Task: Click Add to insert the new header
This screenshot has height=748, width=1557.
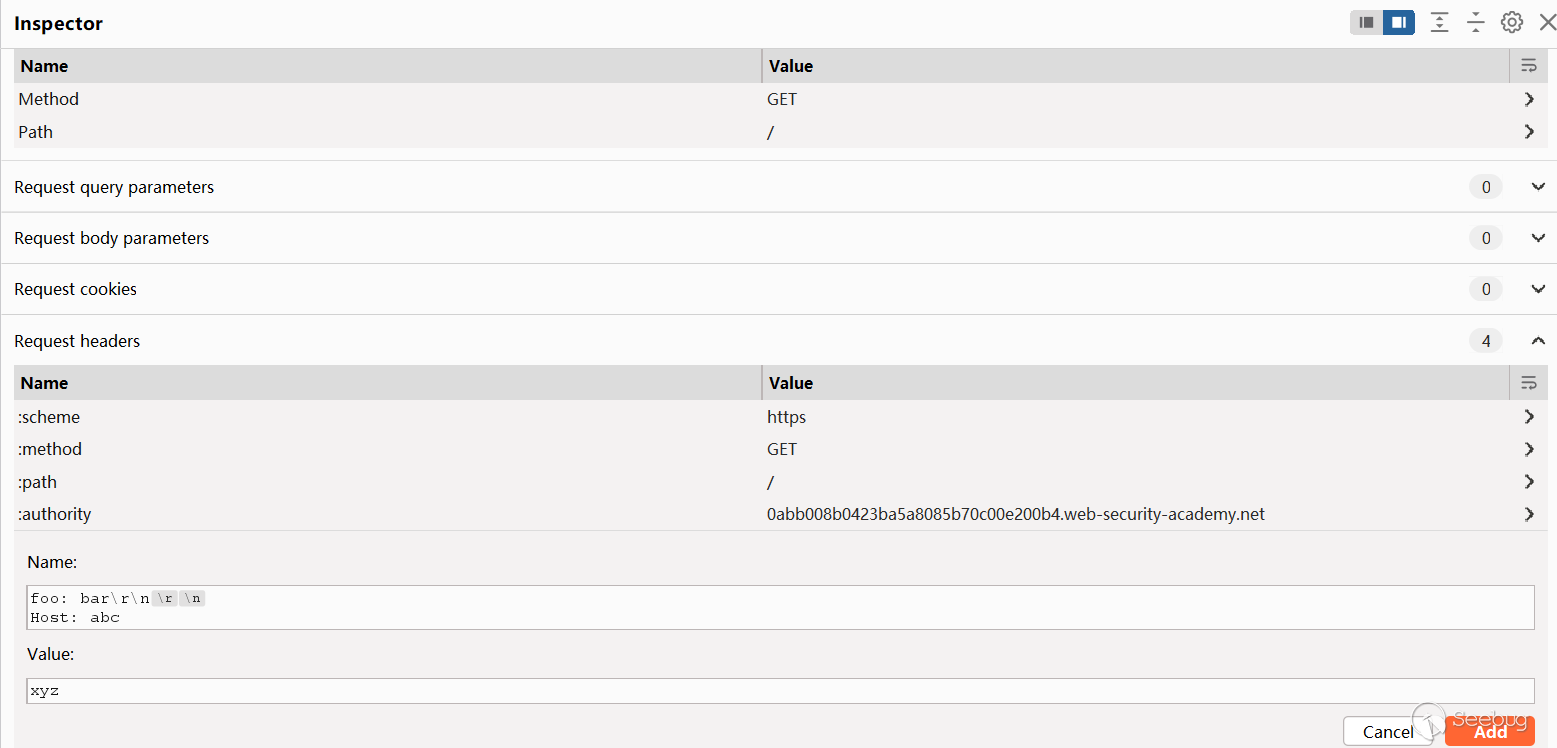Action: click(1490, 732)
